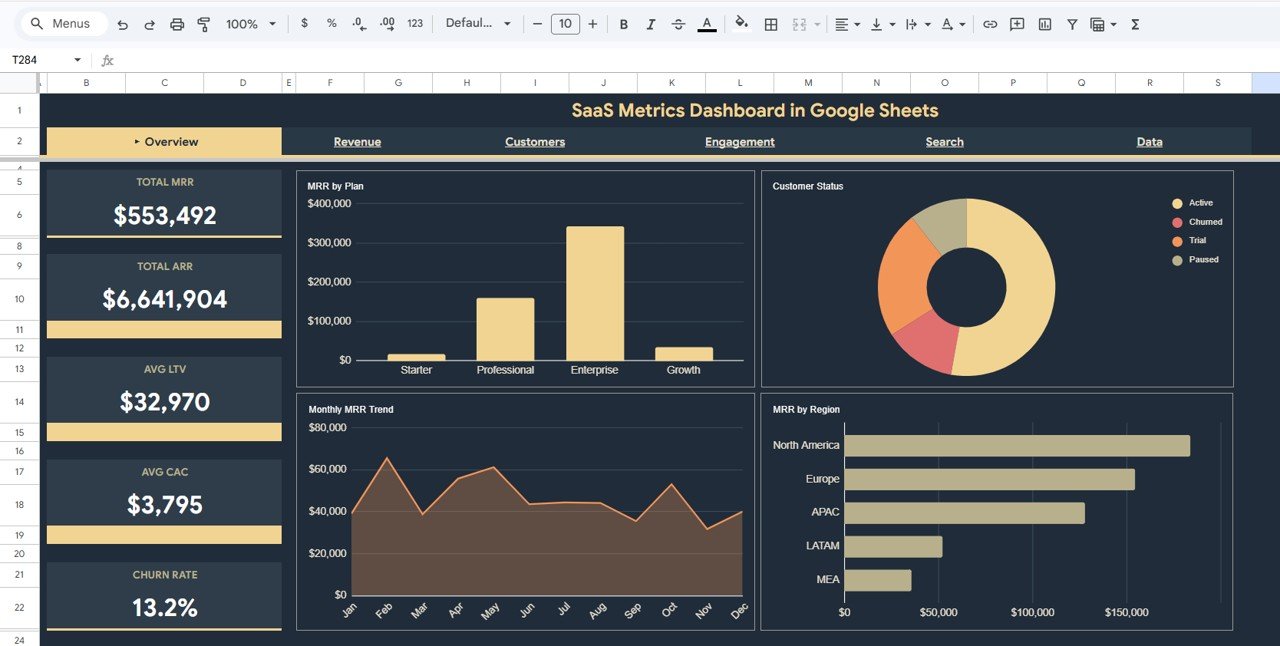
Task: Apply currency format with the dollar icon
Action: click(305, 23)
